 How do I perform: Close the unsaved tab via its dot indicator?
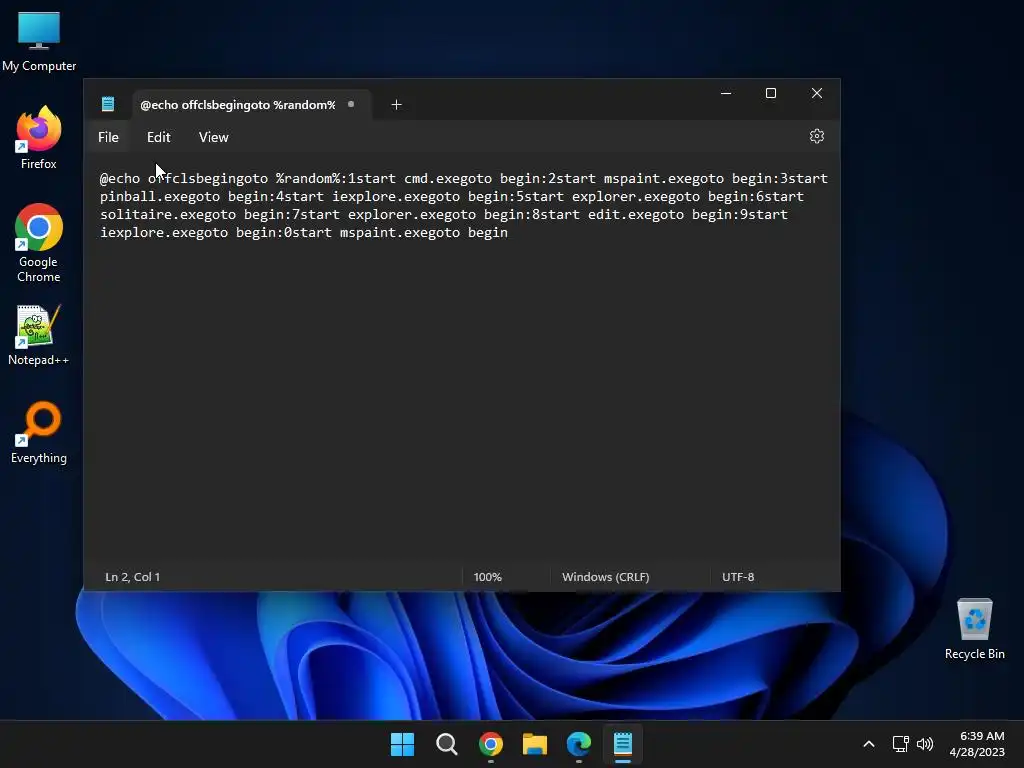point(351,104)
